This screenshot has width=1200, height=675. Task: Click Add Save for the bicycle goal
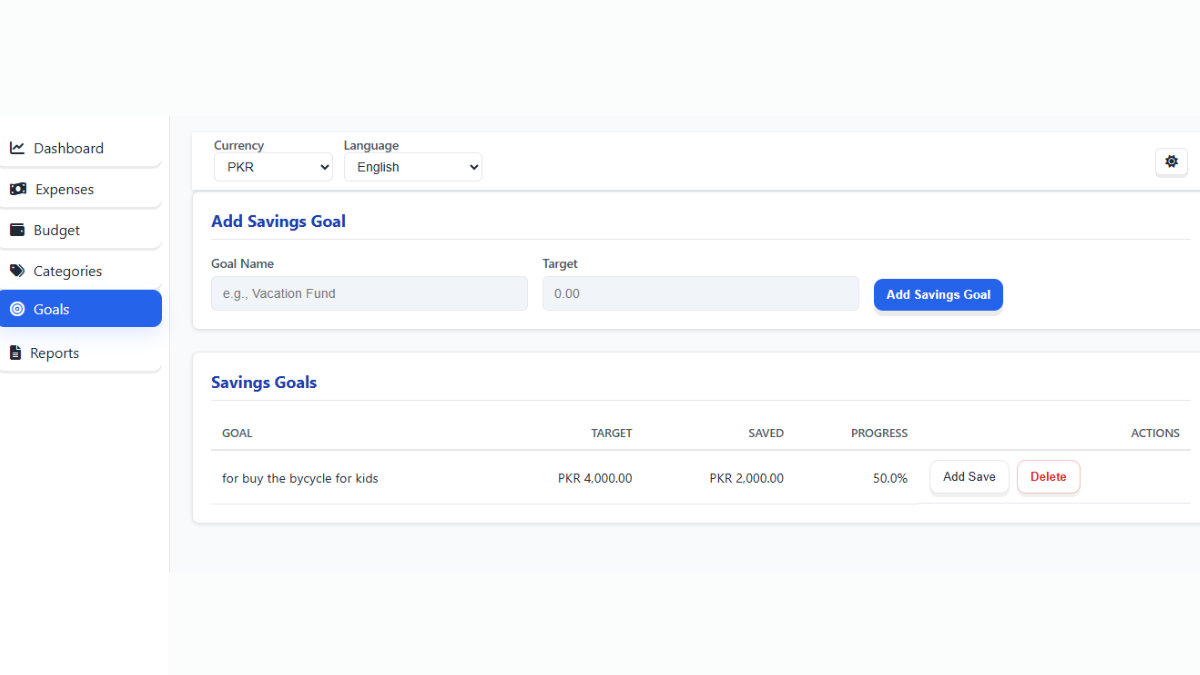tap(968, 477)
